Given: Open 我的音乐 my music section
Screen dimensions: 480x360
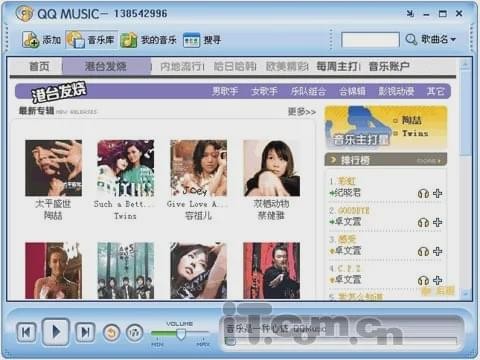Looking at the screenshot, I should (149, 40).
